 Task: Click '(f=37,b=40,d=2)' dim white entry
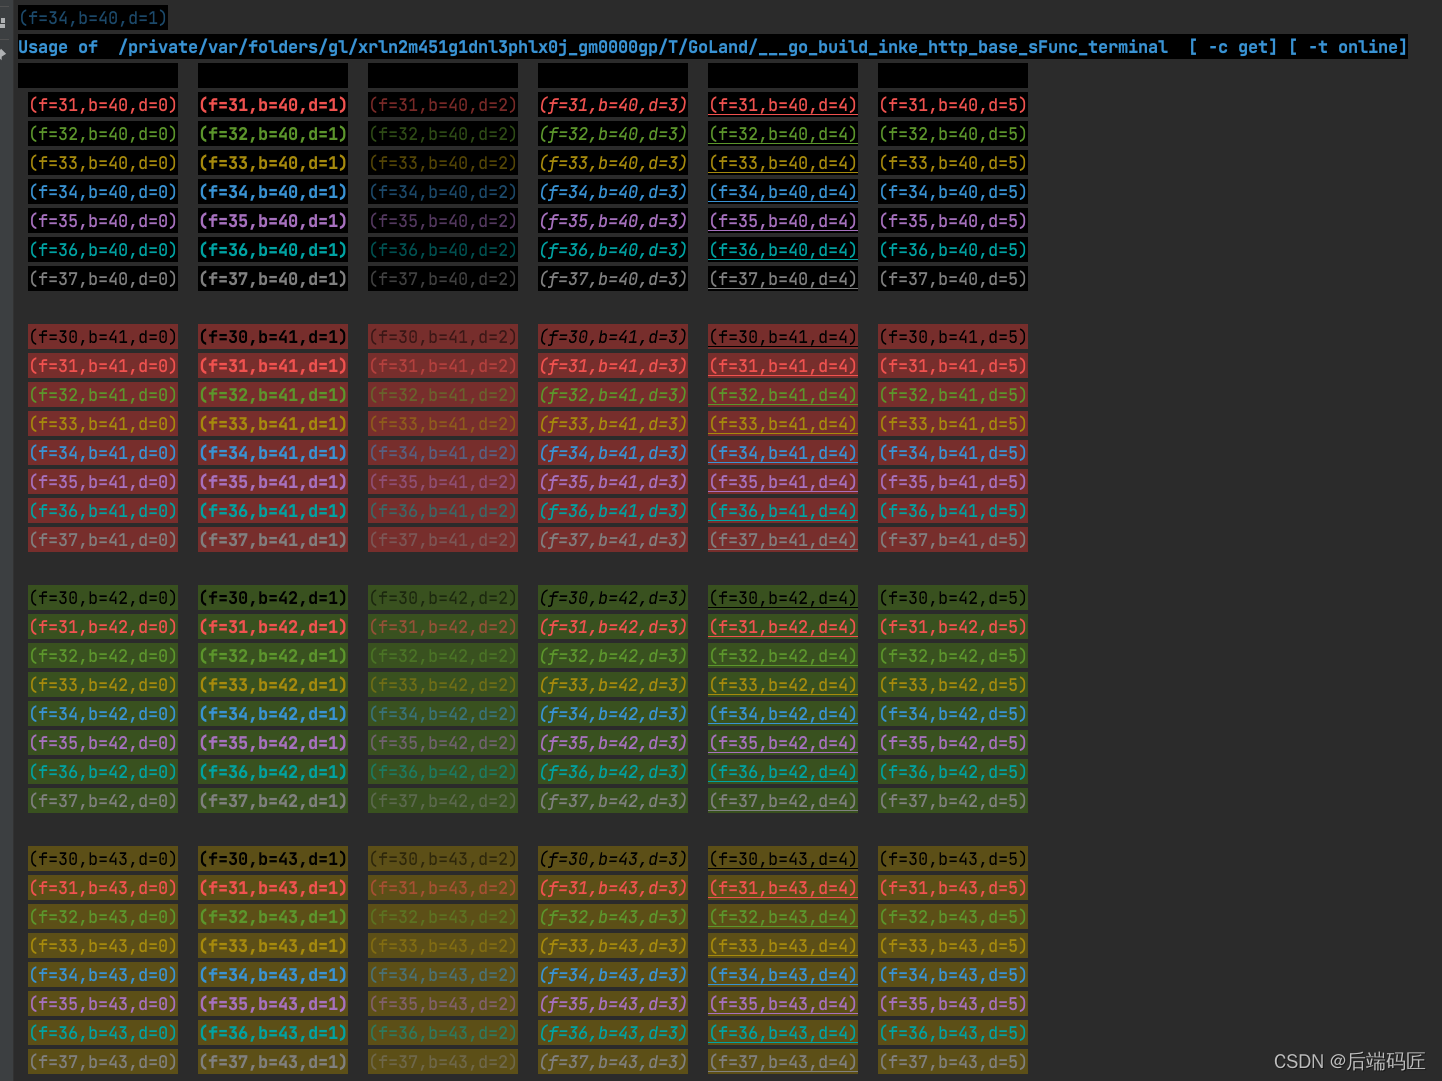[x=443, y=279]
